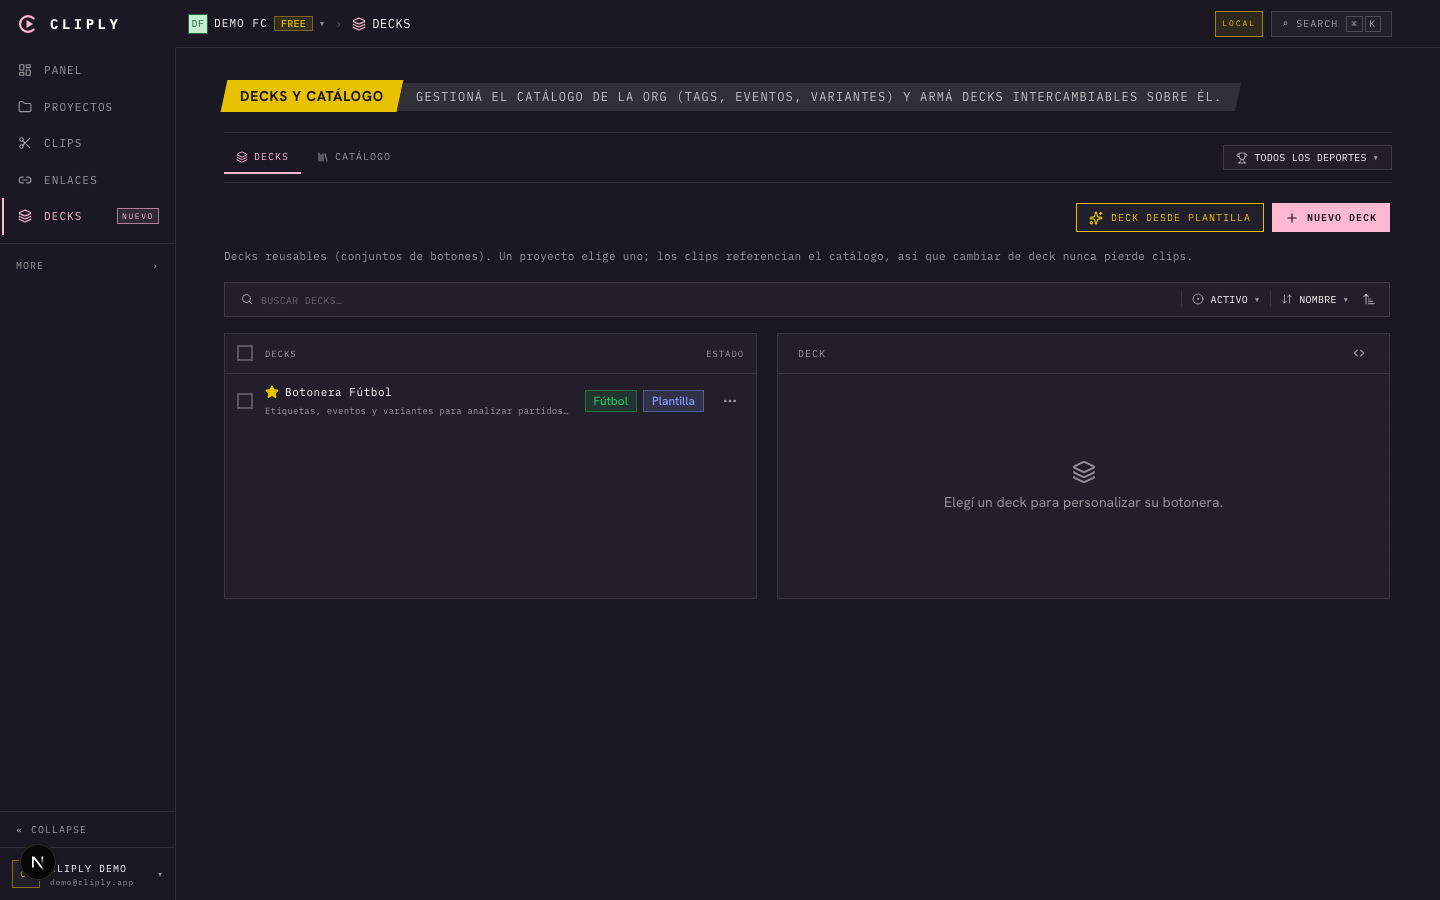This screenshot has width=1440, height=900.
Task: Open the Activo status filter dropdown
Action: (1226, 300)
